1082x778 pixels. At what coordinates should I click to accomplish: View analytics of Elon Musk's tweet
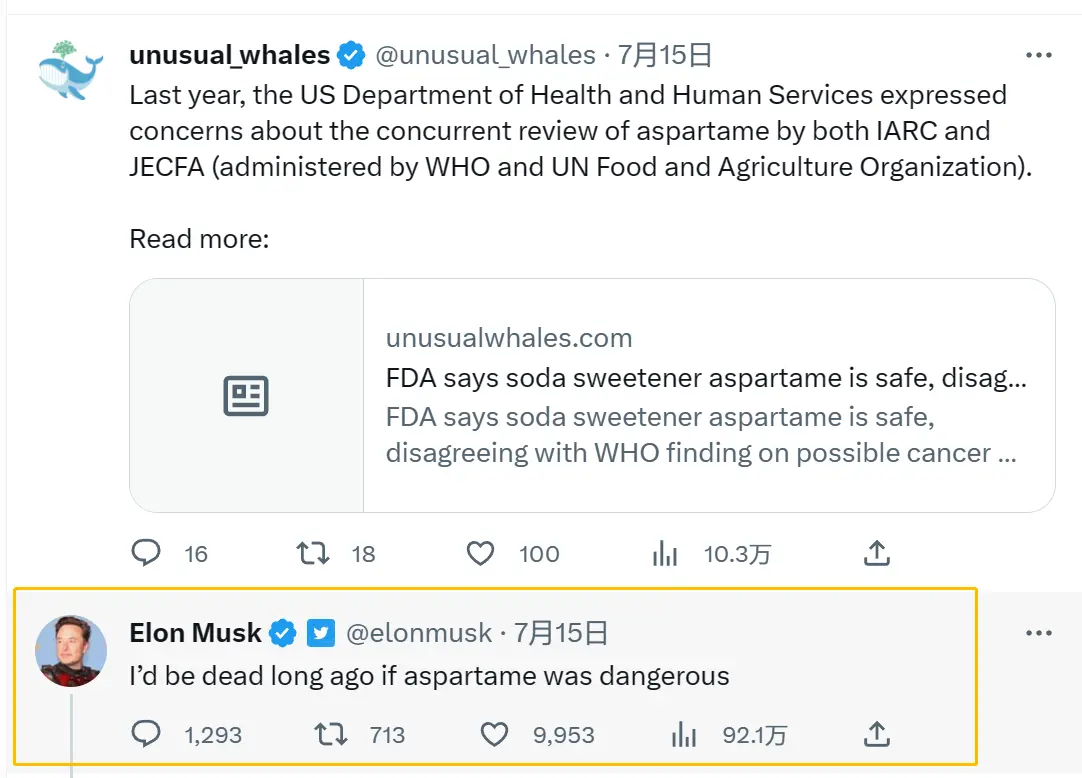[x=683, y=735]
